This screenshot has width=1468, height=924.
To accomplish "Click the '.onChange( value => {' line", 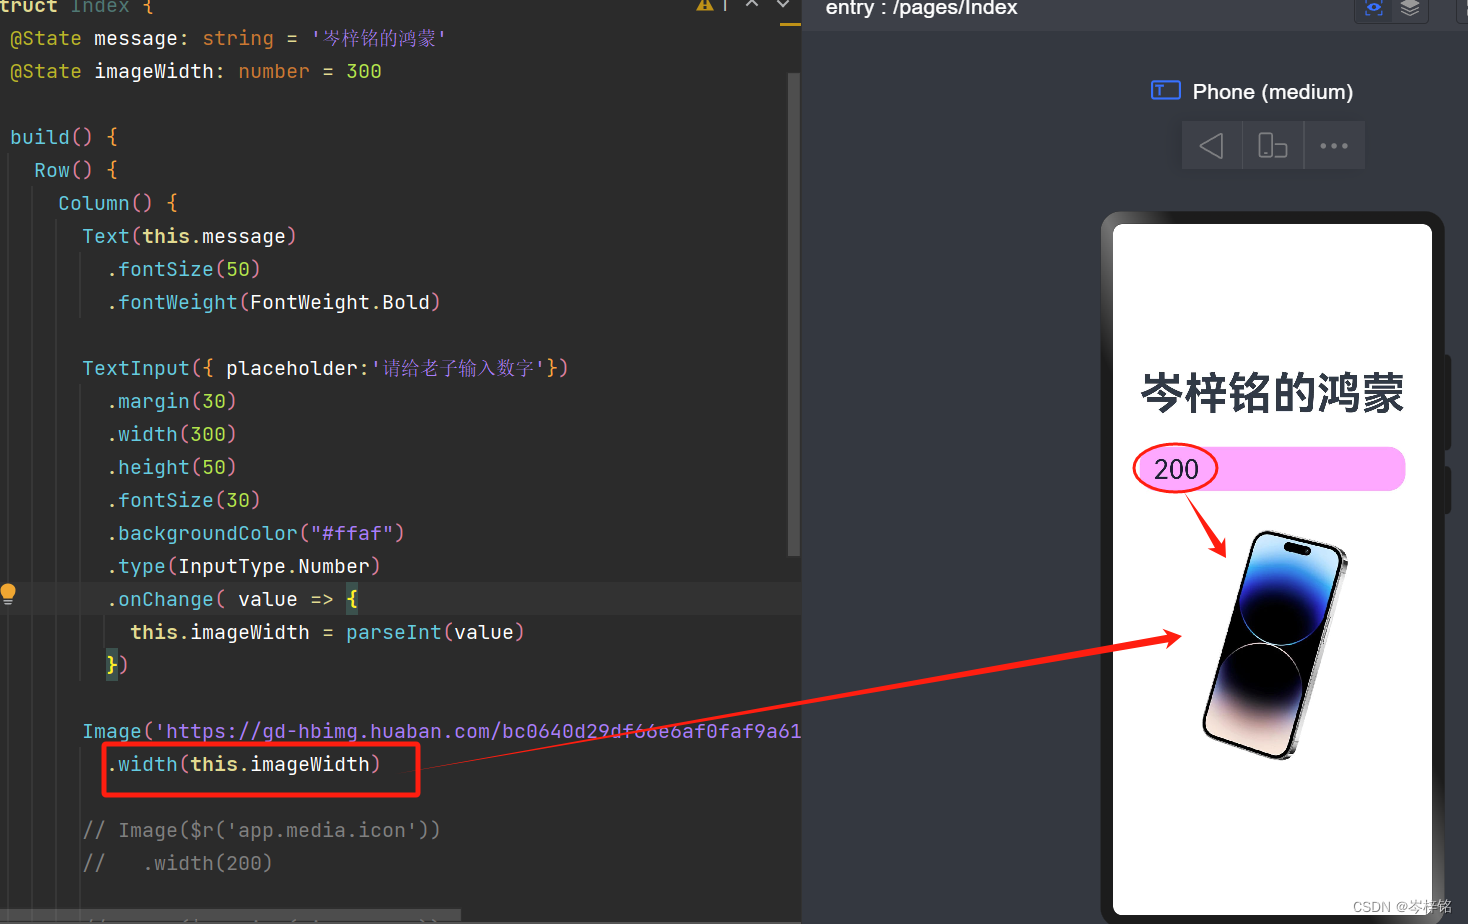I will click(x=232, y=599).
